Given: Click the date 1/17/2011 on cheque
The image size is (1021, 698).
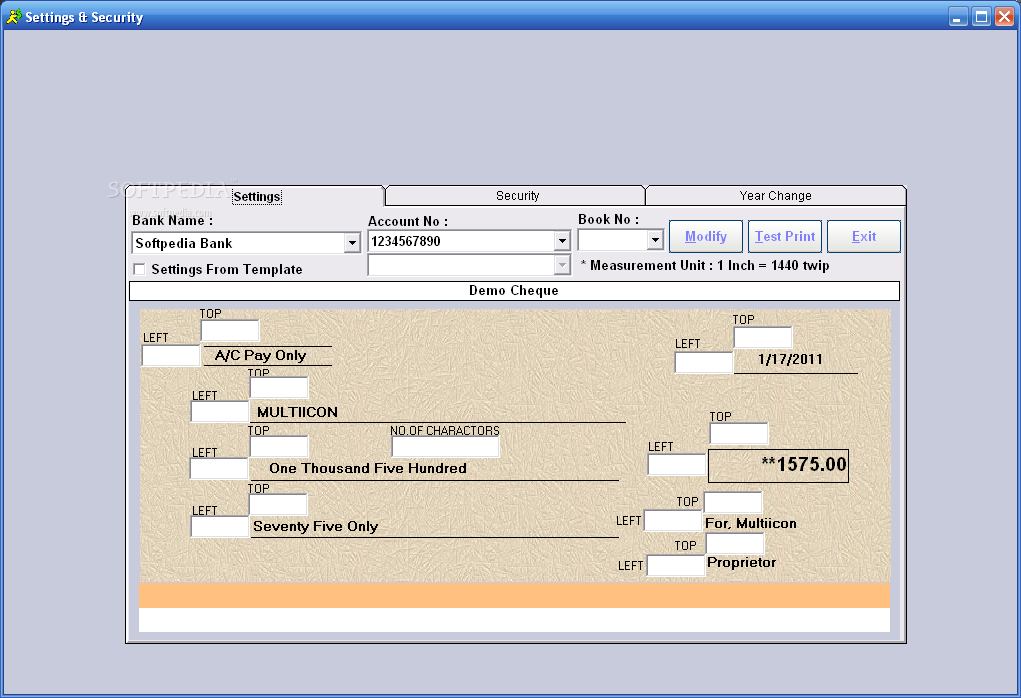Looking at the screenshot, I should 790,359.
